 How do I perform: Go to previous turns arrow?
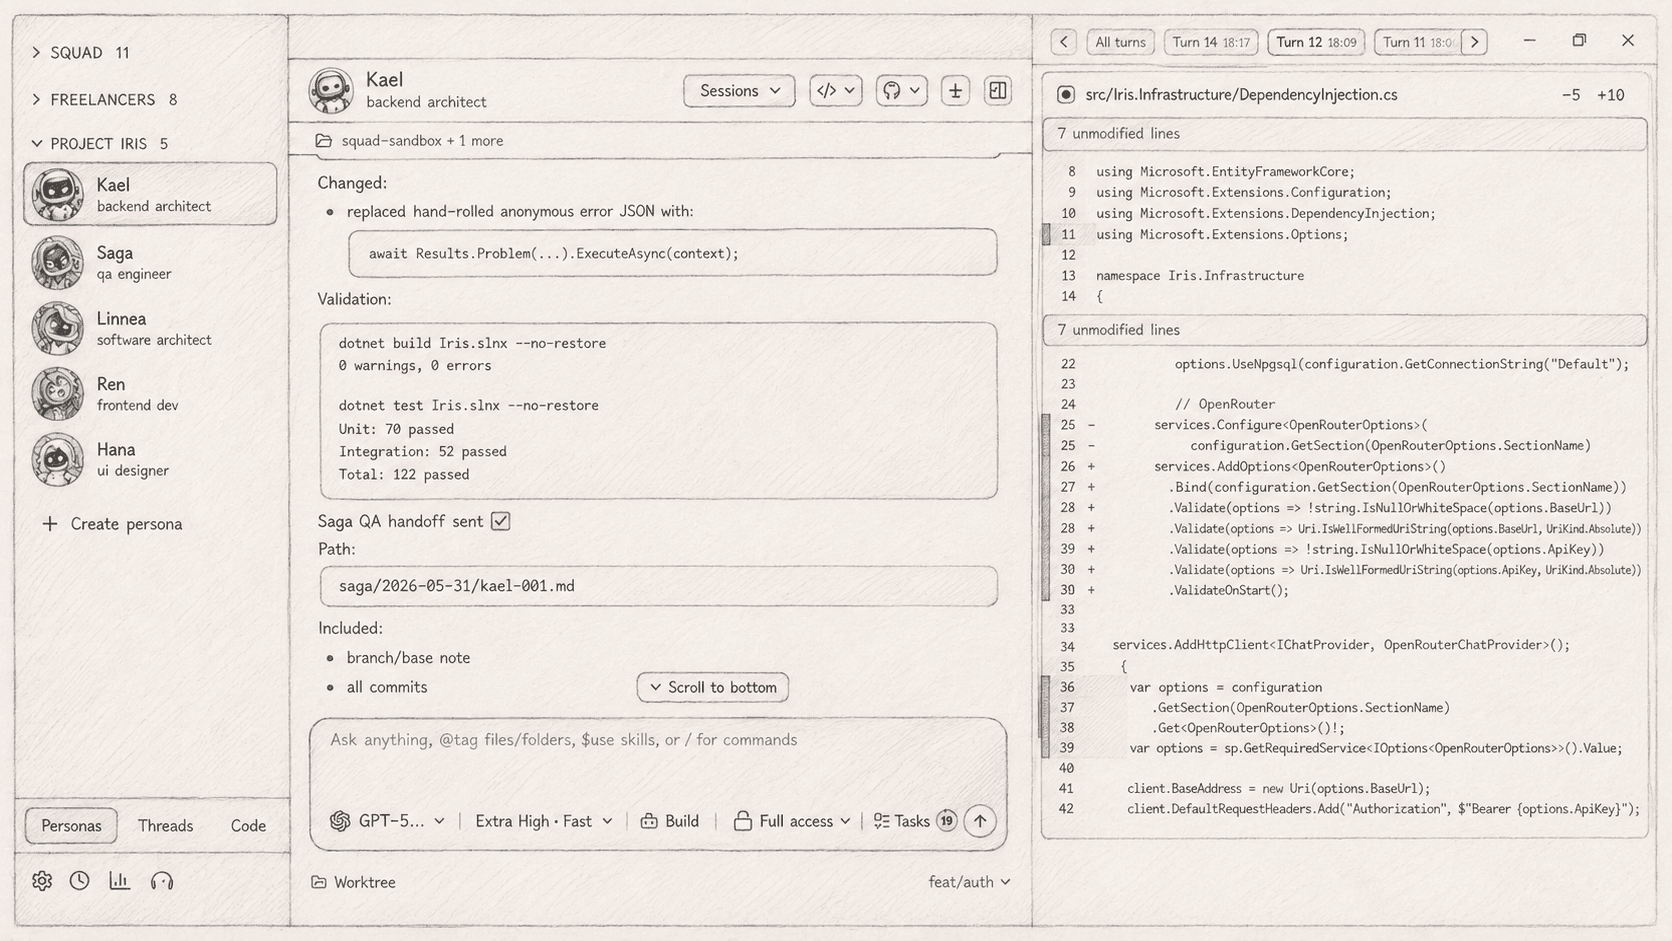1064,42
